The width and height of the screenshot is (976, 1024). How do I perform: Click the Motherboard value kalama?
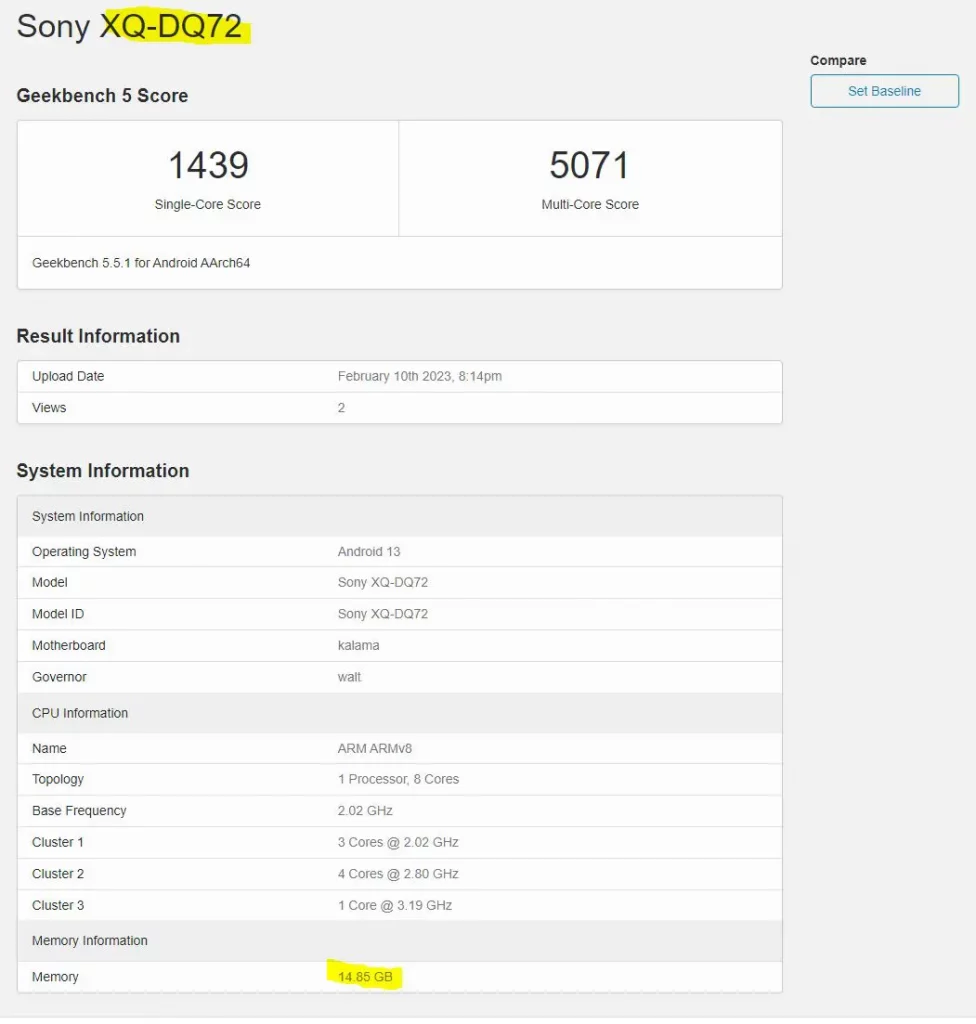358,646
